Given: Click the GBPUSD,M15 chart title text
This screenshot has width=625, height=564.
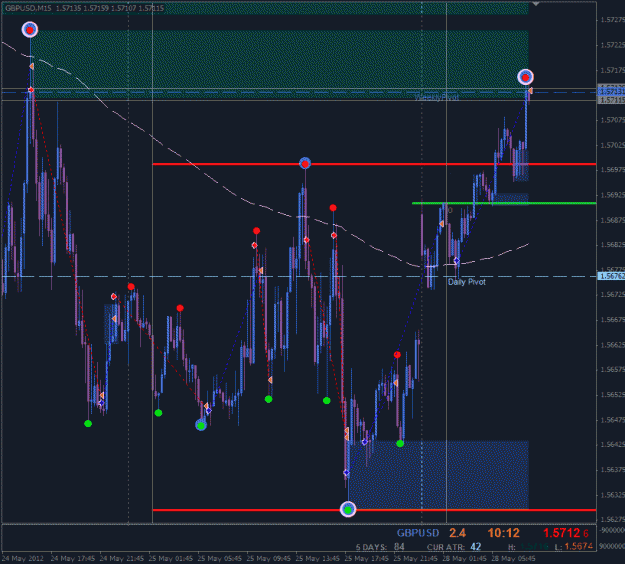Looking at the screenshot, I should tap(28, 8).
